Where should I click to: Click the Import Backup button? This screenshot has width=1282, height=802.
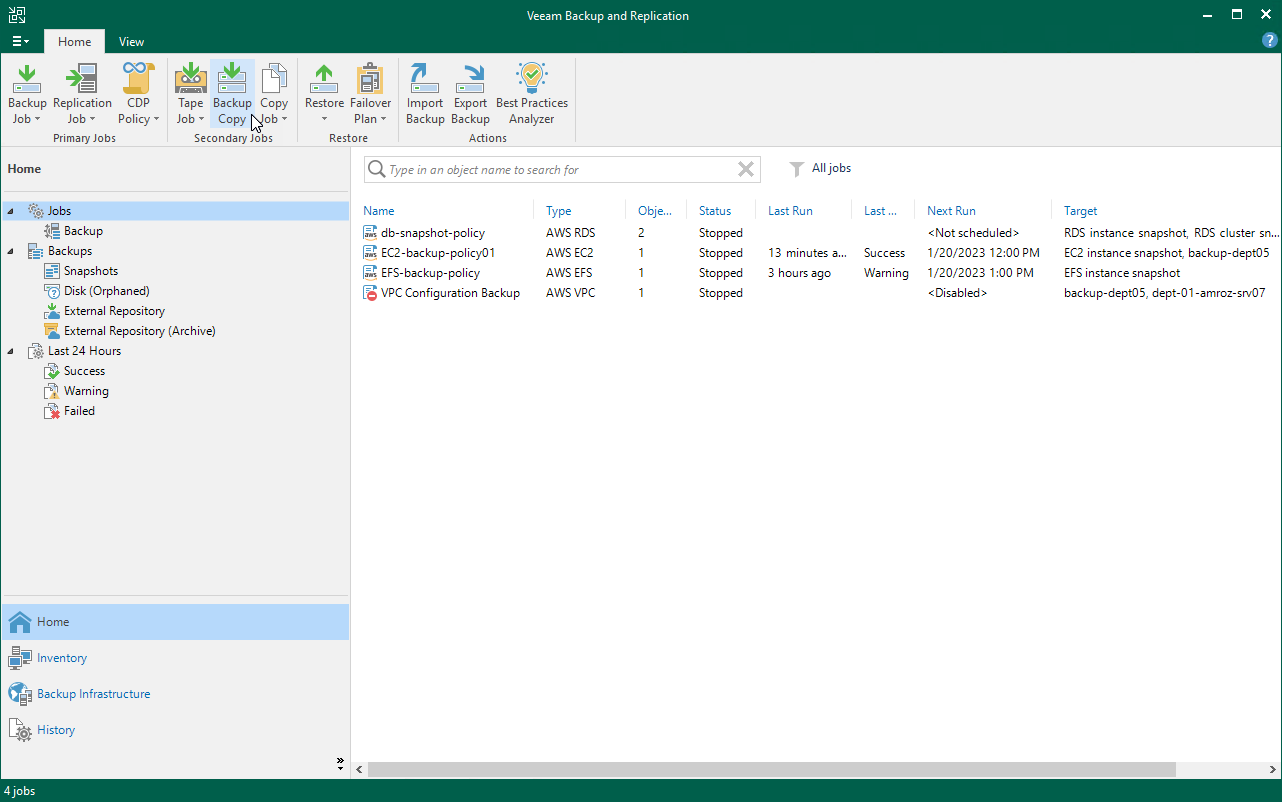click(x=425, y=94)
